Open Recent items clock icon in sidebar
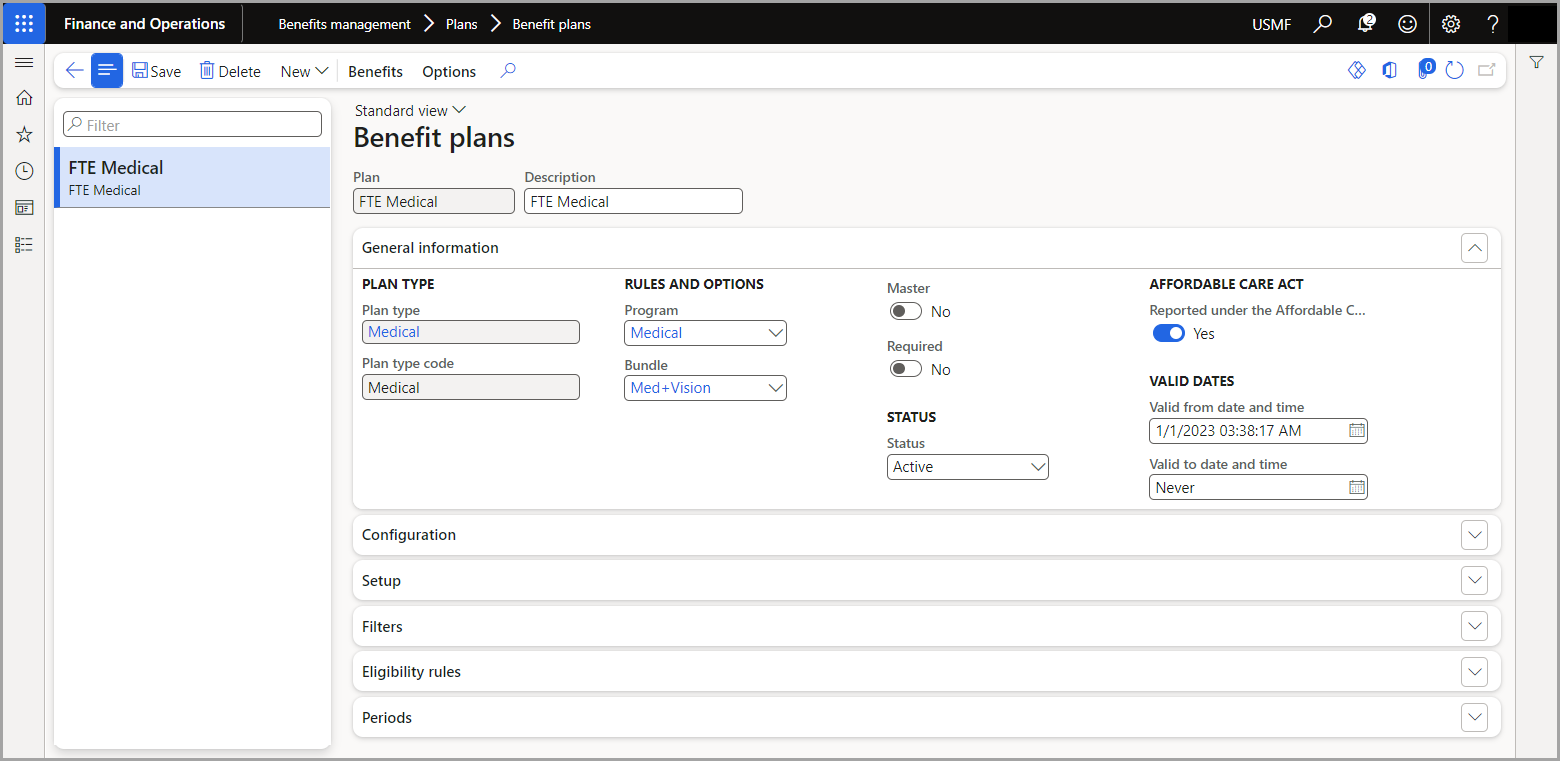Image resolution: width=1560 pixels, height=761 pixels. tap(24, 171)
